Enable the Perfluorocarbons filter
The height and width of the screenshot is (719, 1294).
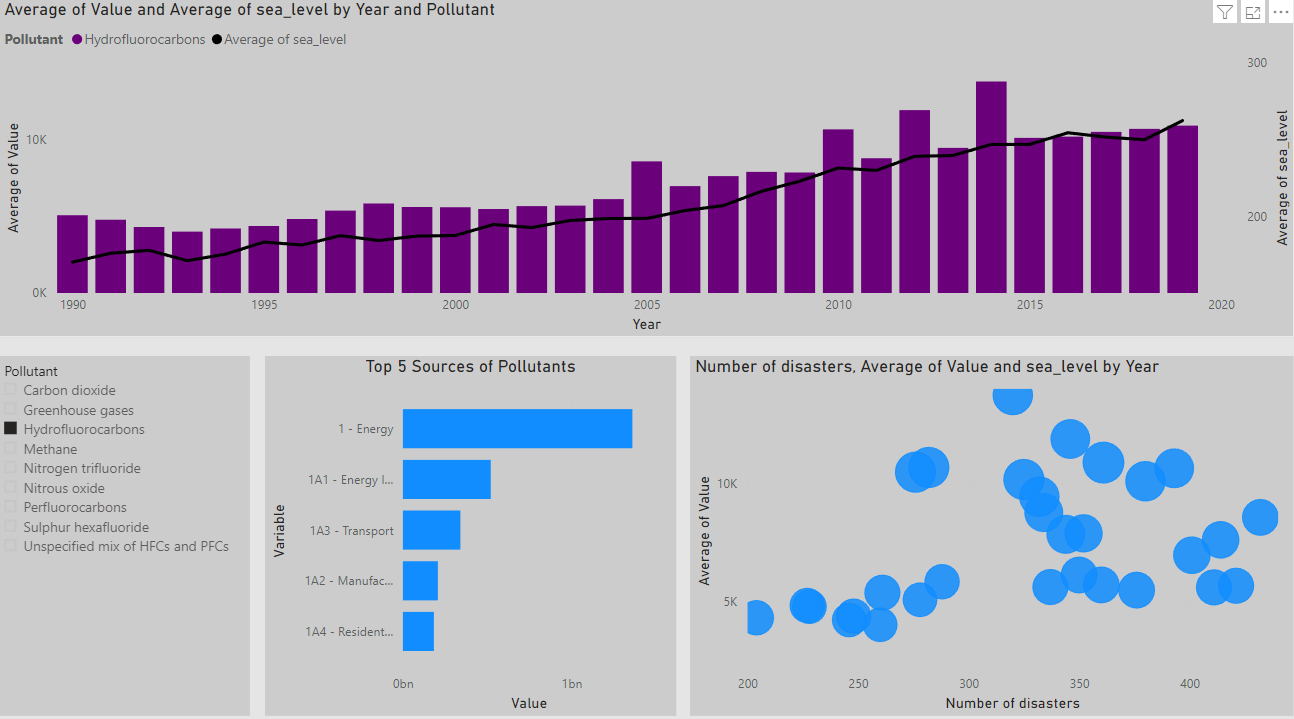12,507
